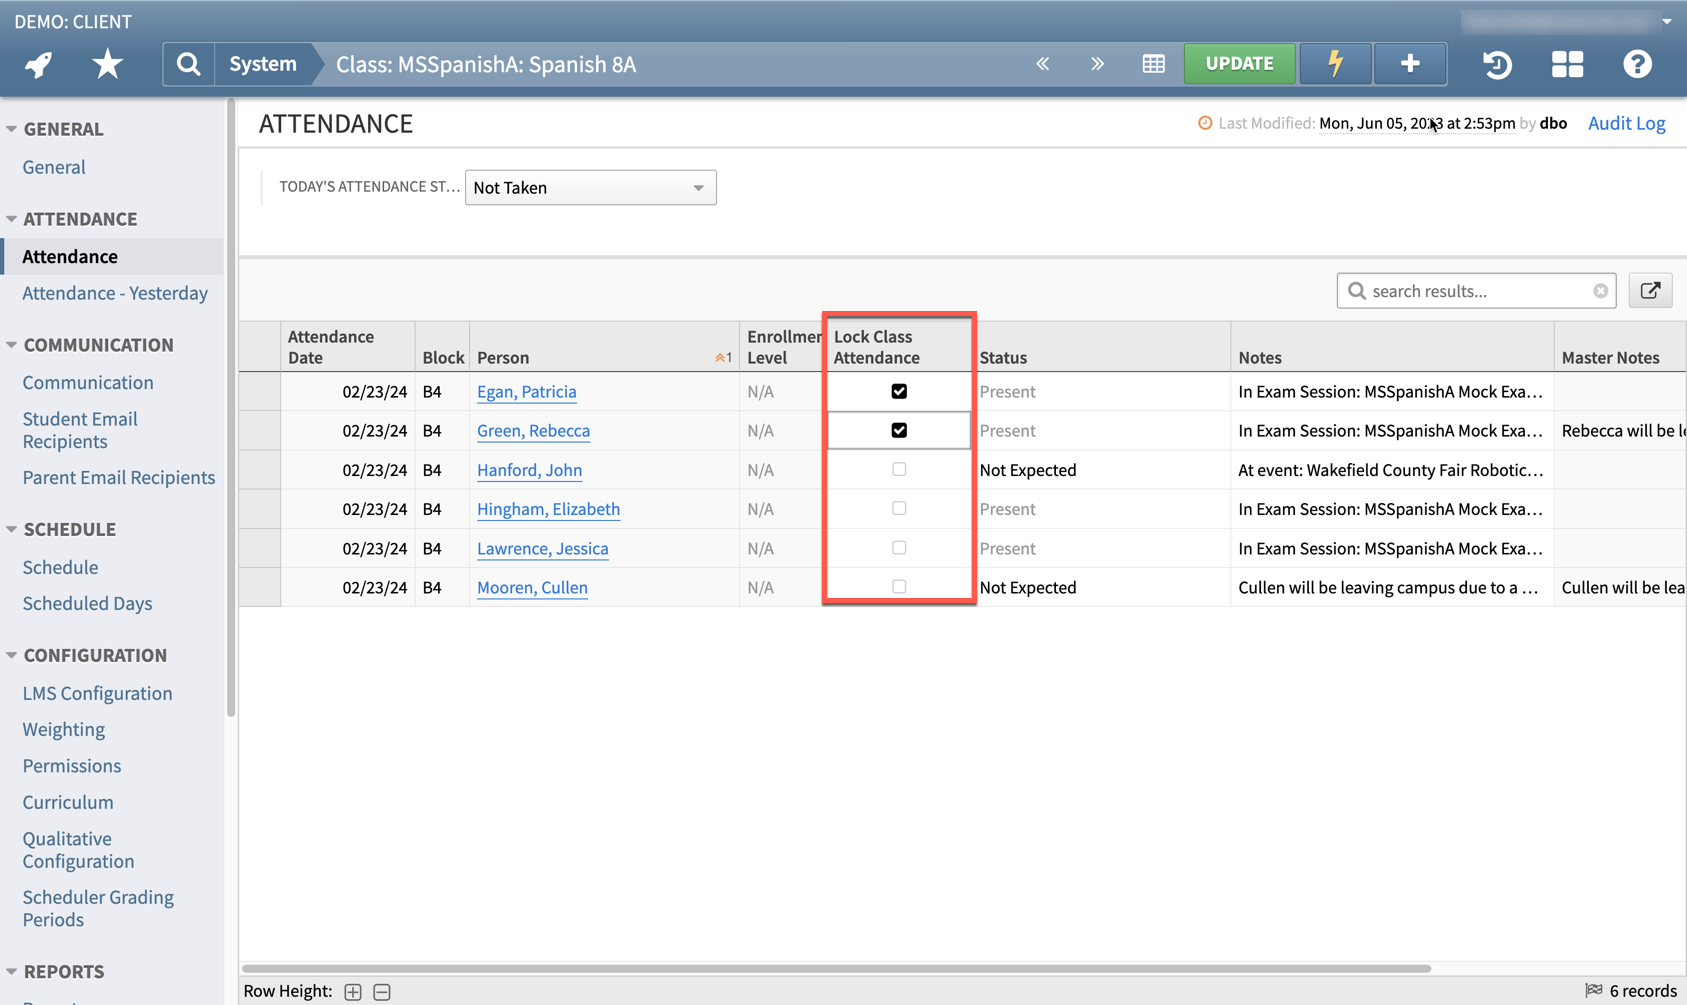Click the magnifying glass search icon

pos(188,63)
